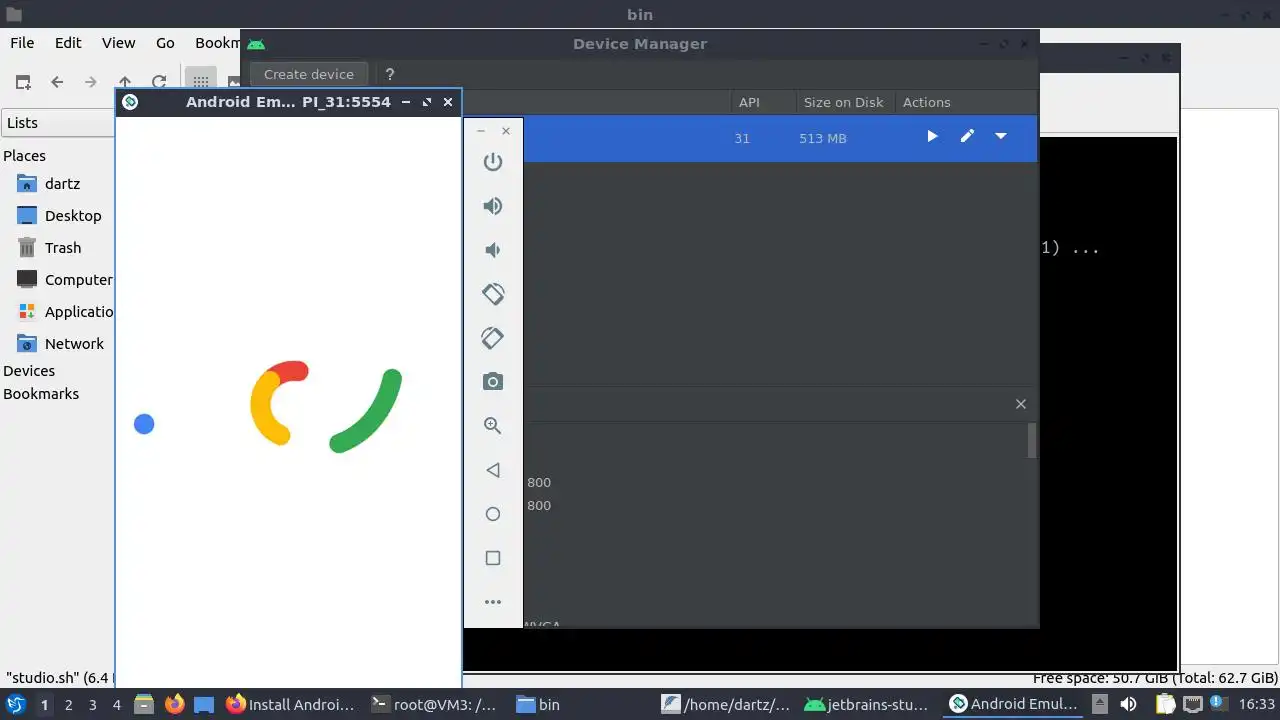Viewport: 1280px width, 720px height.
Task: Click Android icon in Device Manager title
Action: 256,44
